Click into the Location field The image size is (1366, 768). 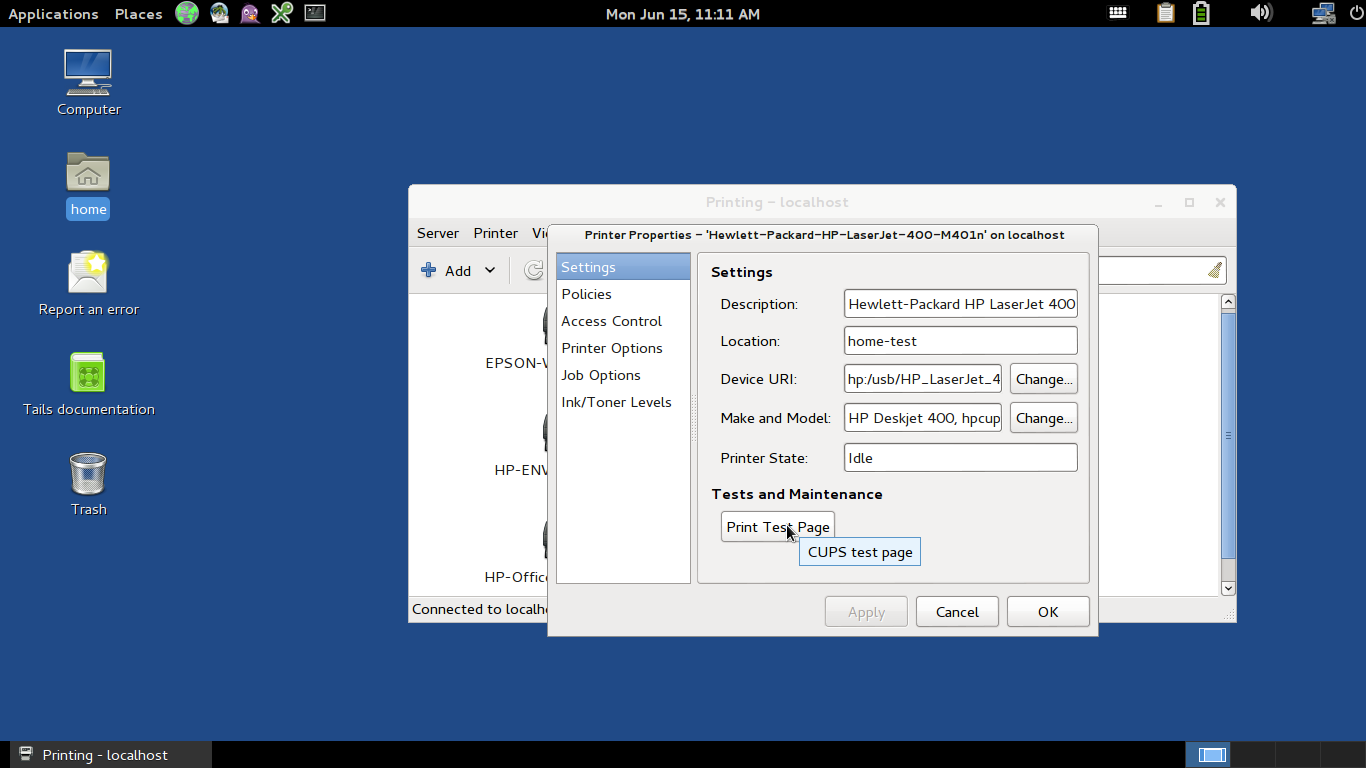(x=961, y=341)
